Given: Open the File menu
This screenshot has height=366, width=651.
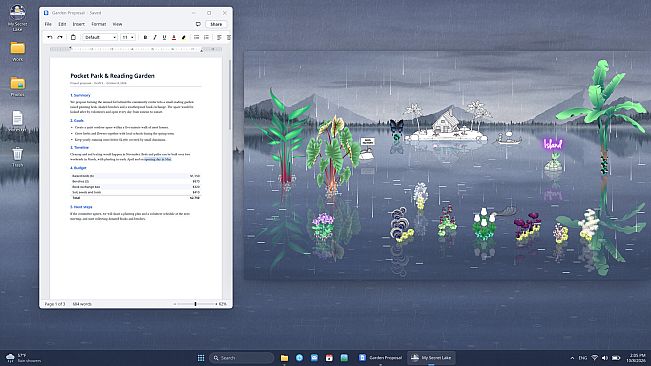Looking at the screenshot, I should (x=48, y=24).
